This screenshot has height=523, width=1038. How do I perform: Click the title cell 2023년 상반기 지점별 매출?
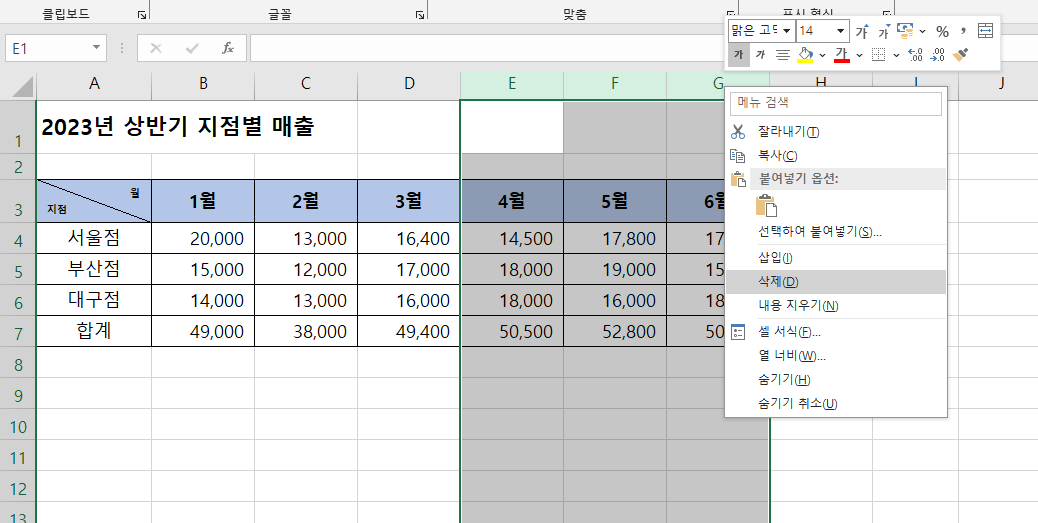(177, 127)
